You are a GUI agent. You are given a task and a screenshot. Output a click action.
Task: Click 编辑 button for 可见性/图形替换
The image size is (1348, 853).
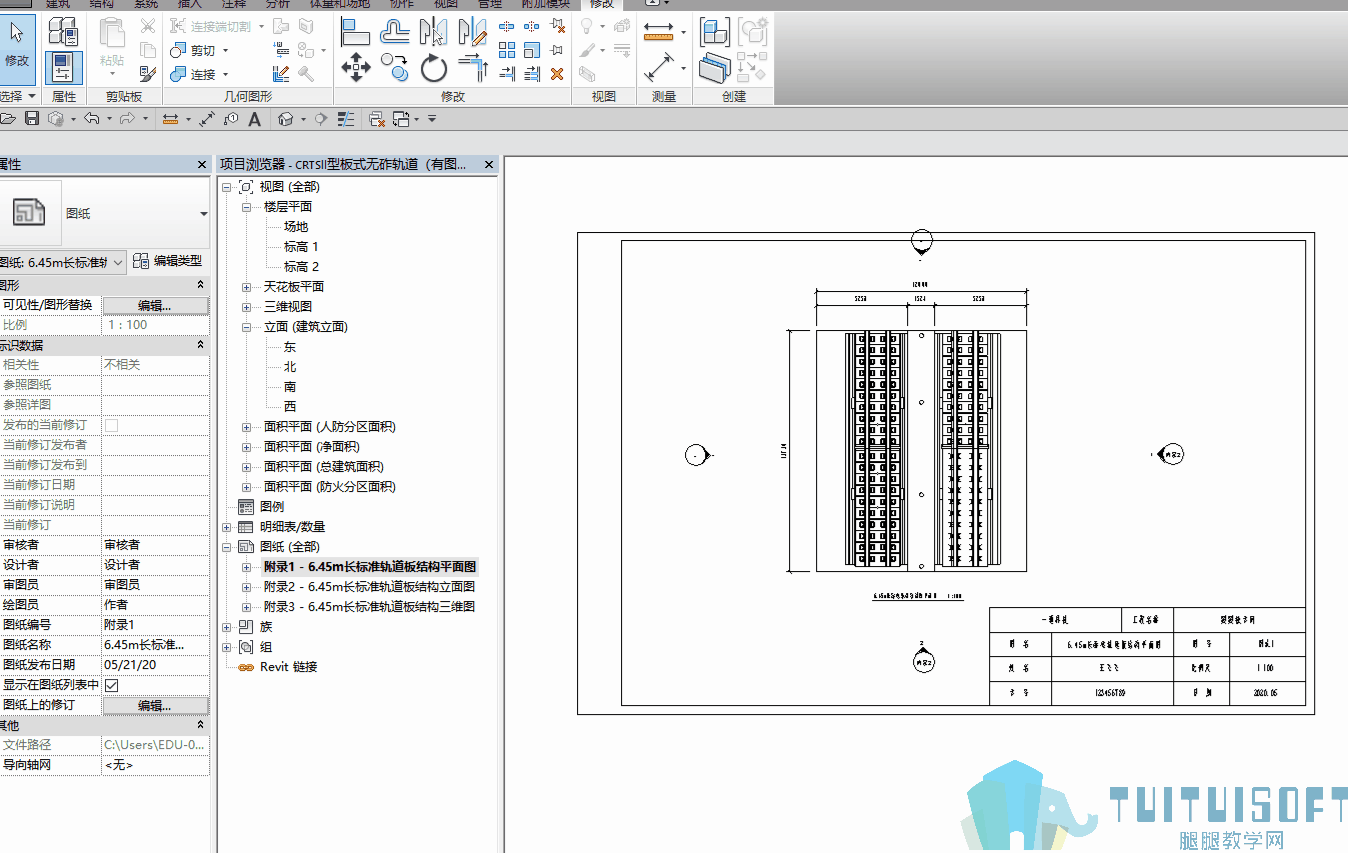155,305
